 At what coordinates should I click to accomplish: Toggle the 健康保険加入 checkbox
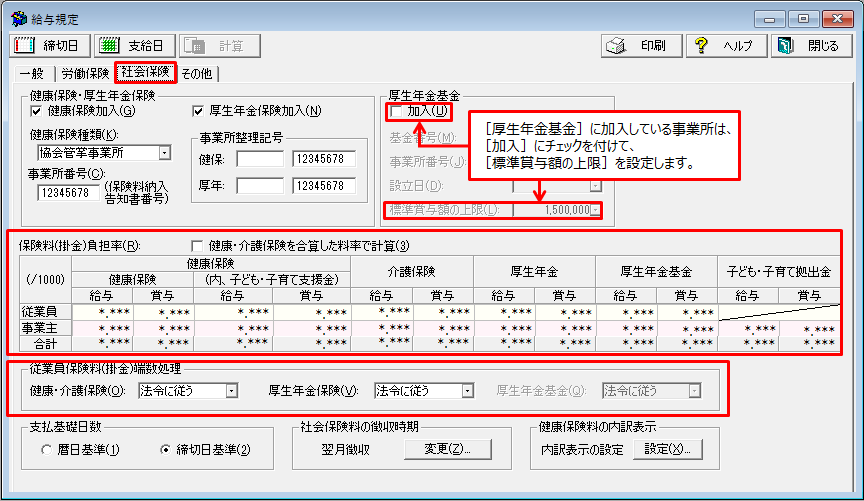coord(38,111)
